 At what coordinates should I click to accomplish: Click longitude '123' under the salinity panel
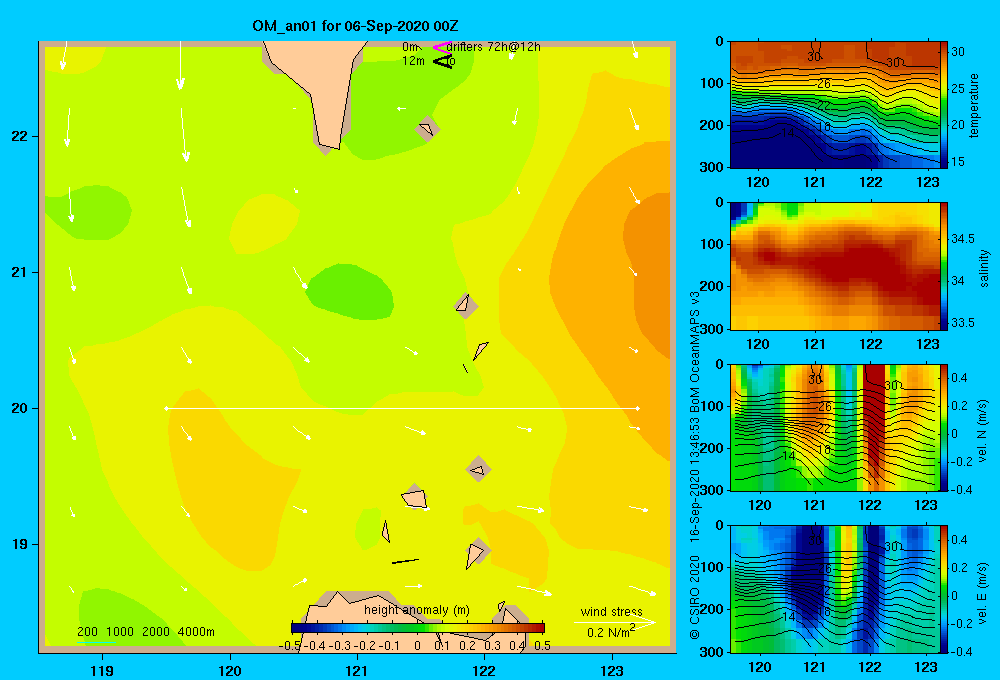pos(927,344)
